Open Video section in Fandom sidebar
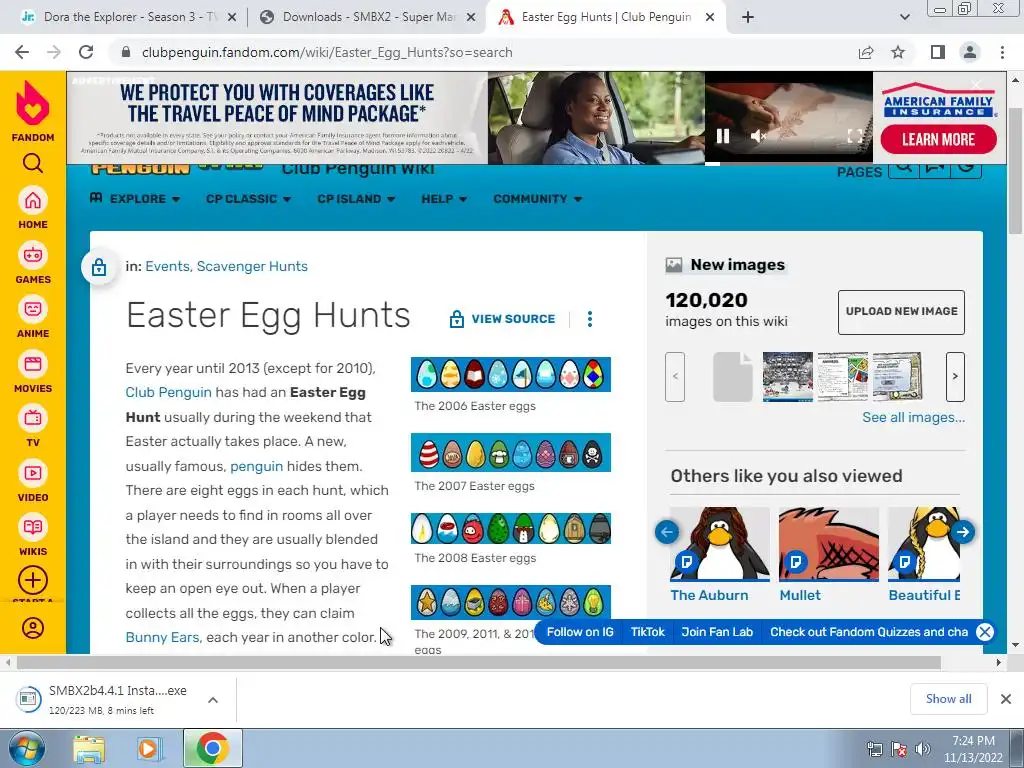 33,481
